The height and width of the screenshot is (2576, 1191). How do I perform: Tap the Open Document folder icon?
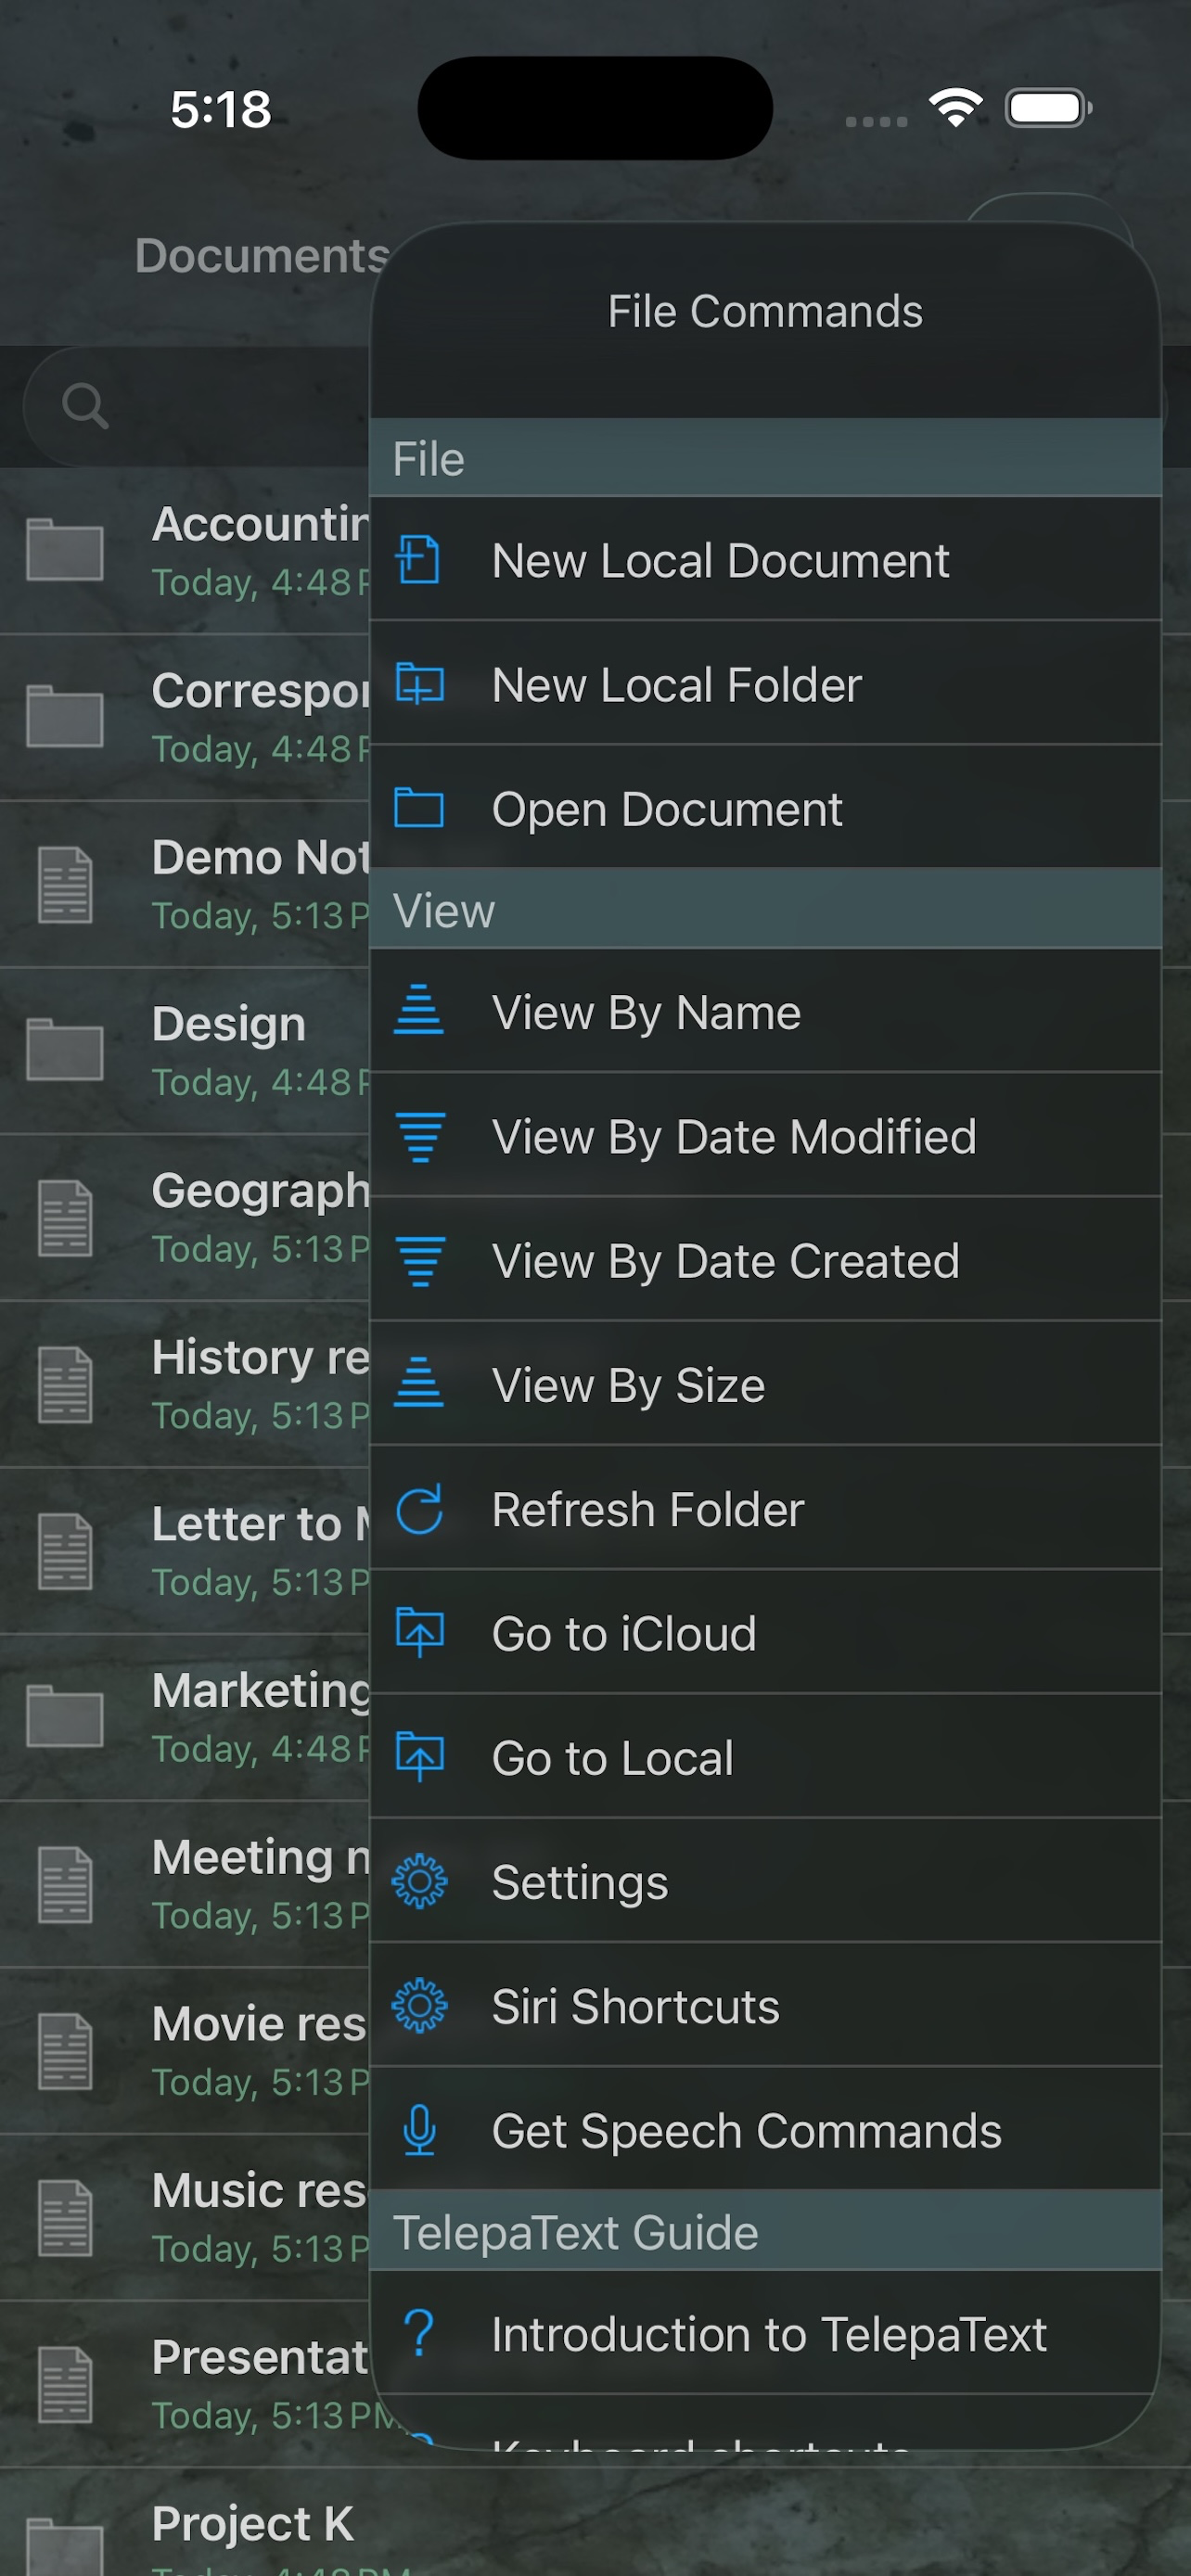pyautogui.click(x=419, y=808)
